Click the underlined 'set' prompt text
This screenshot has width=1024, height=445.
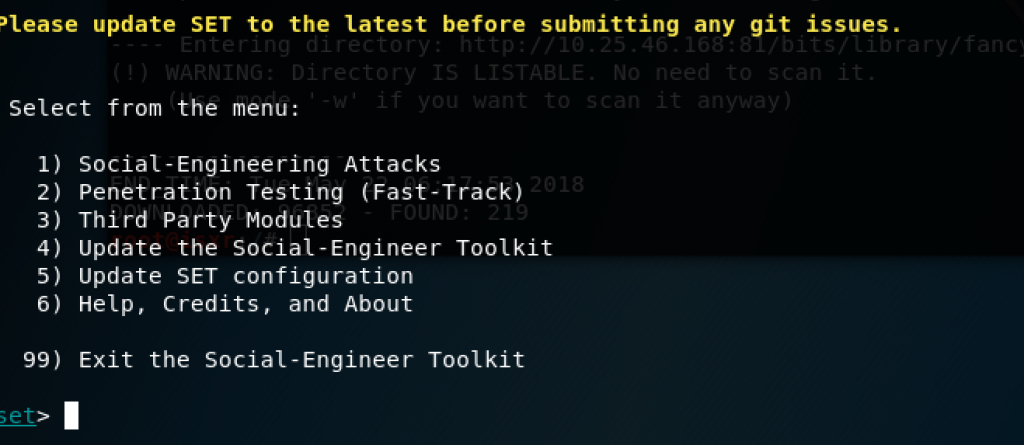(x=17, y=416)
